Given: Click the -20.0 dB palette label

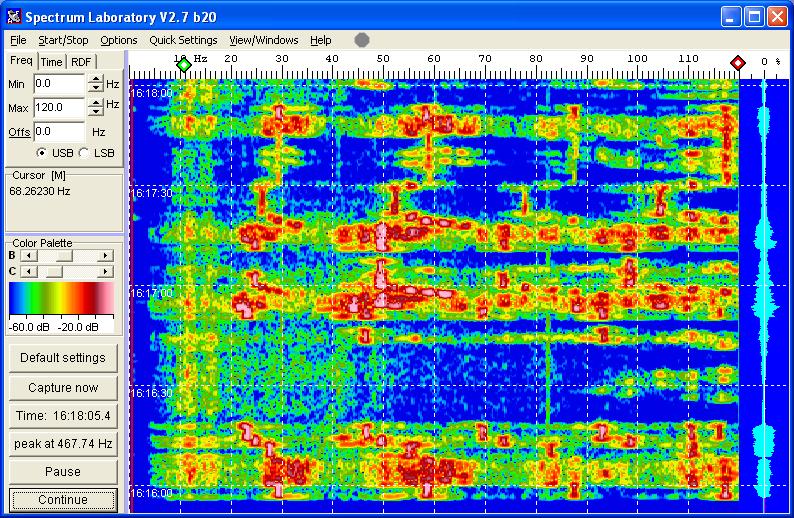Looking at the screenshot, I should (x=78, y=327).
